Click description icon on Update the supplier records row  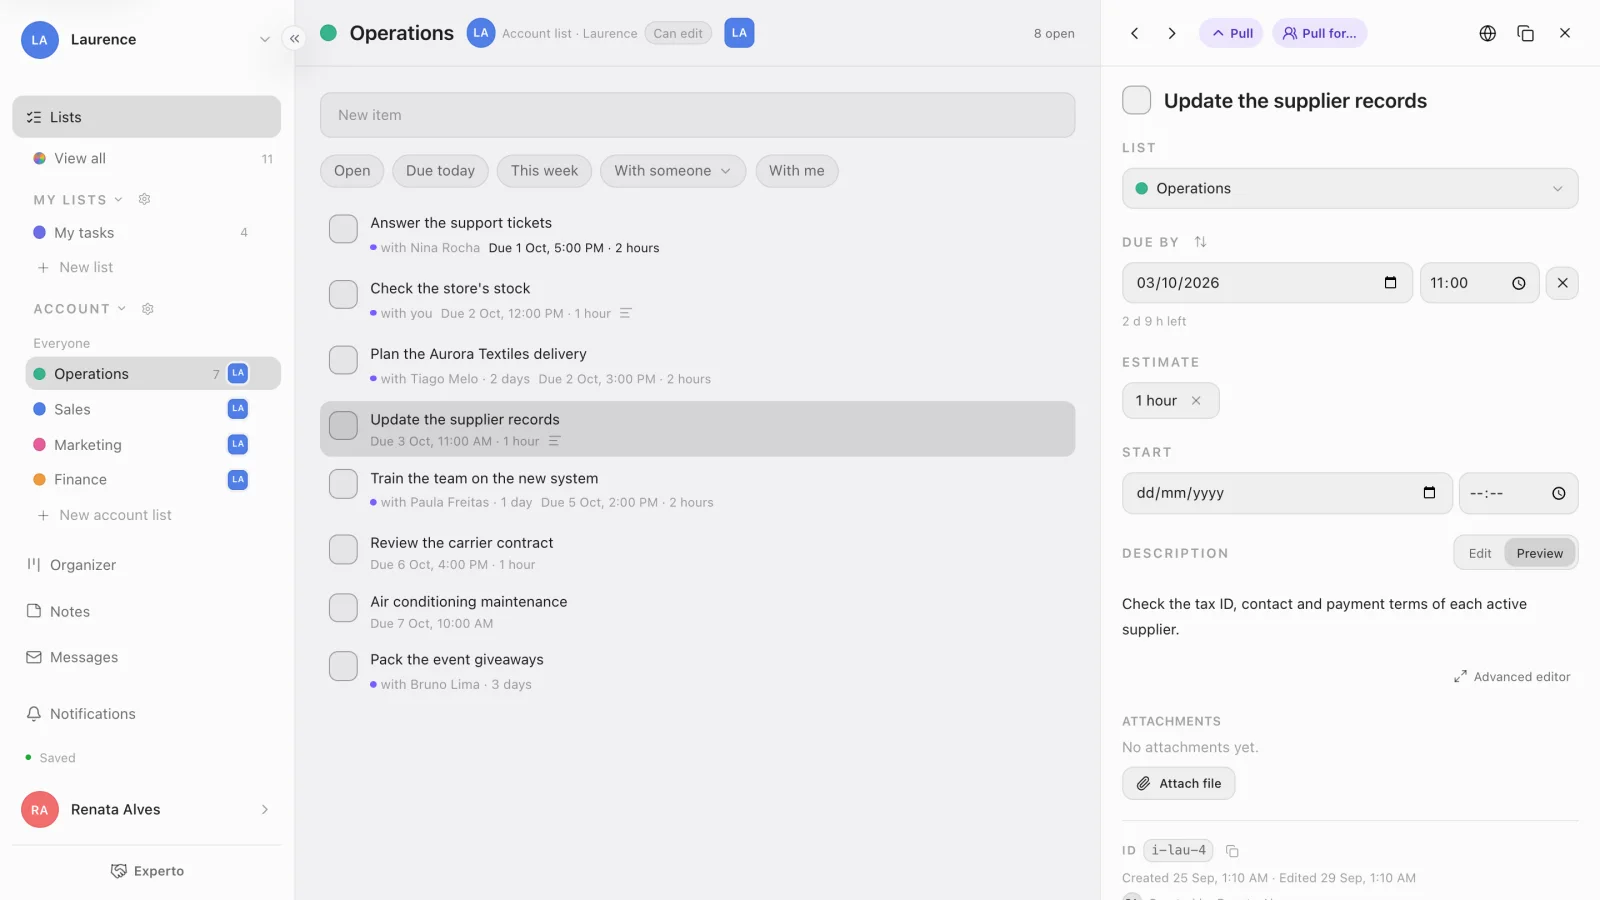pos(555,441)
